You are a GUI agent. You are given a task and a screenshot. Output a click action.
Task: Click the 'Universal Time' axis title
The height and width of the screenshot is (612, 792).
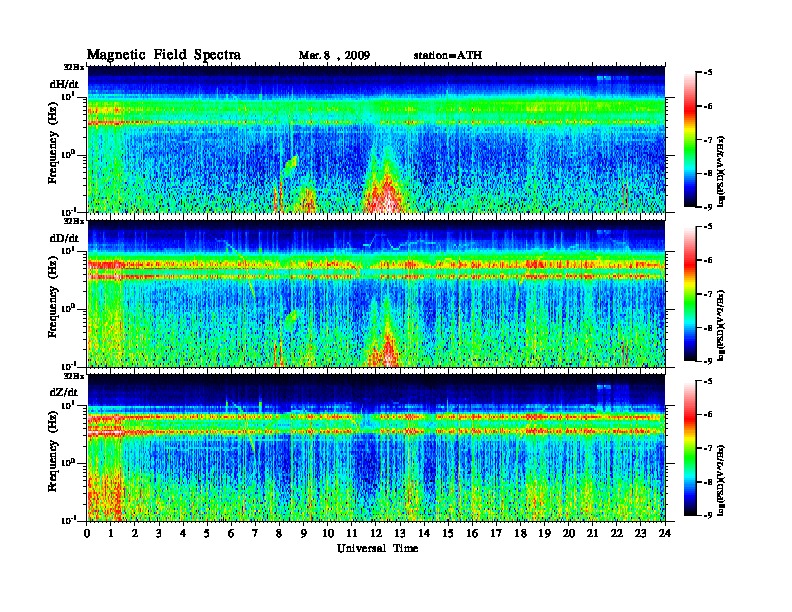(x=377, y=548)
